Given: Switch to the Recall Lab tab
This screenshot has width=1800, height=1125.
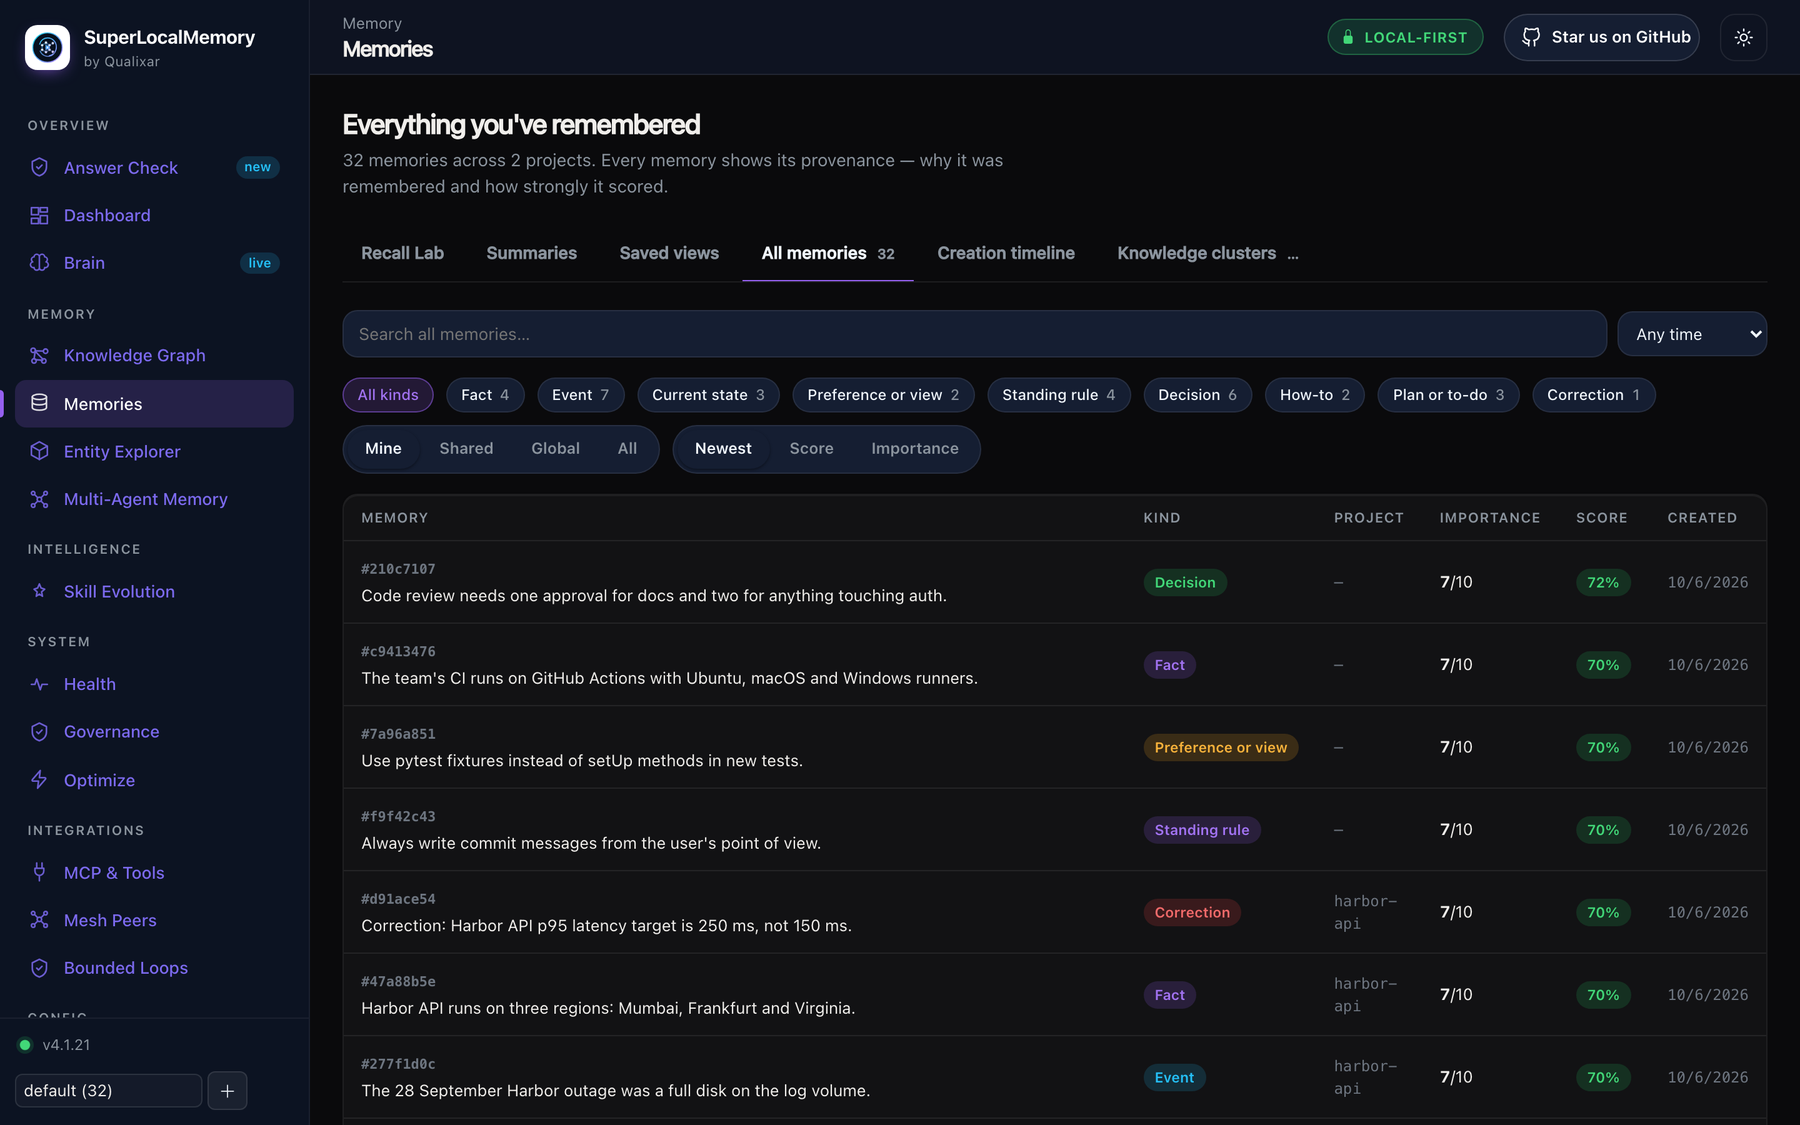Looking at the screenshot, I should point(402,253).
